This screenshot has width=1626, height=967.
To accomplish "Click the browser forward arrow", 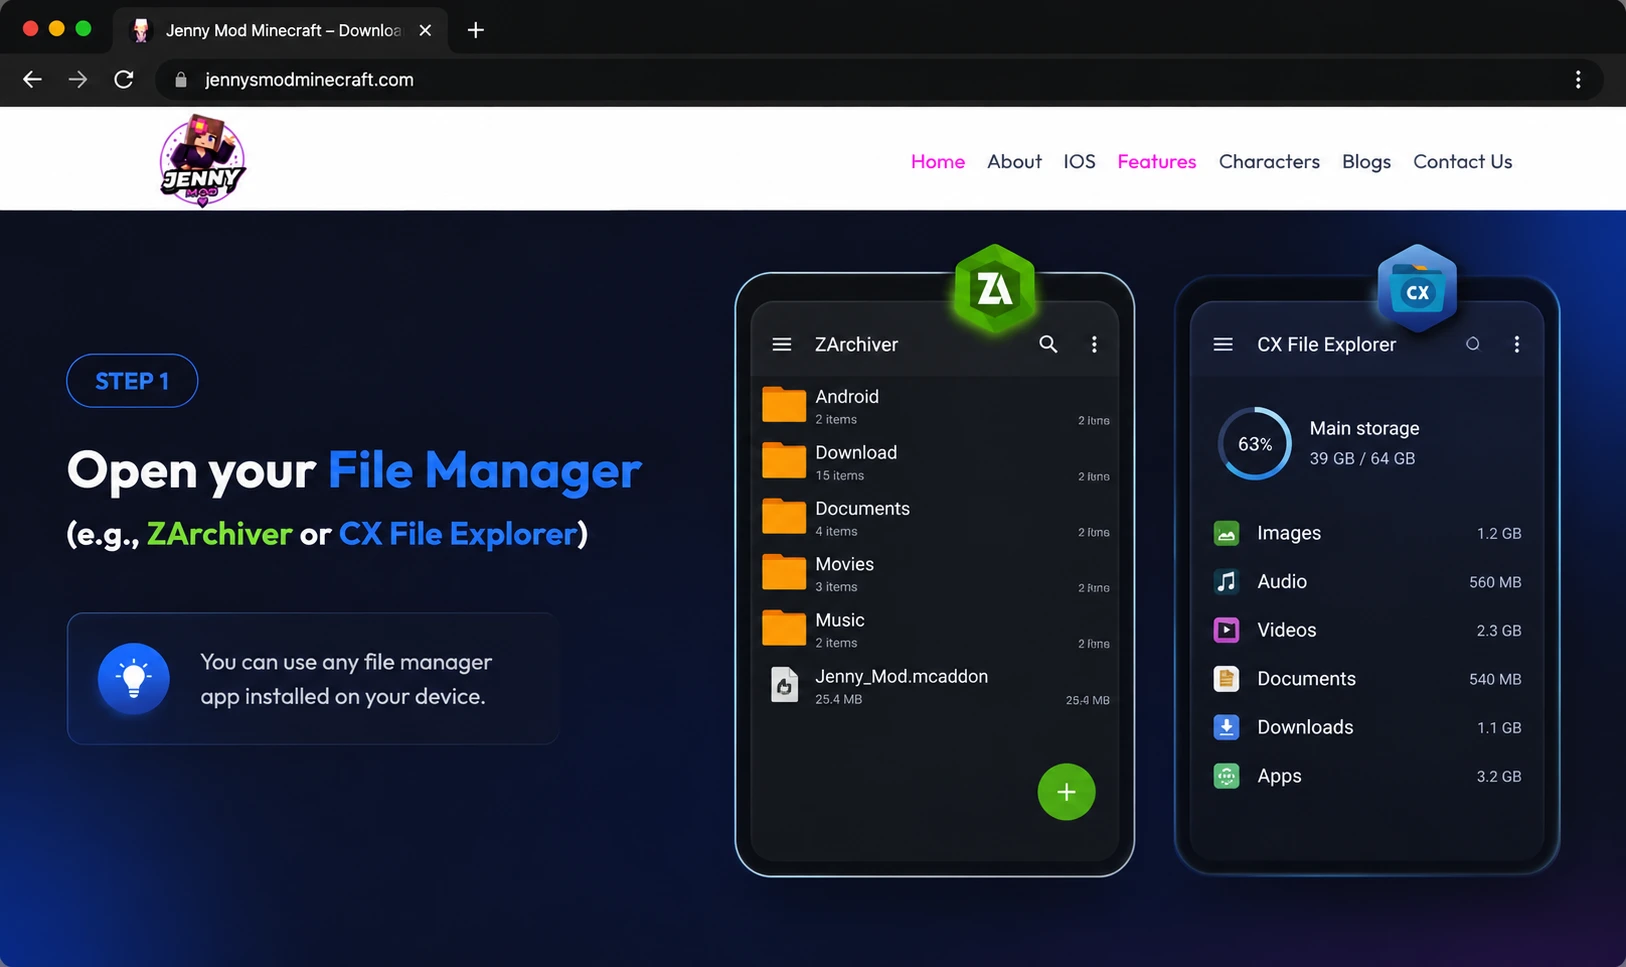I will [x=78, y=79].
